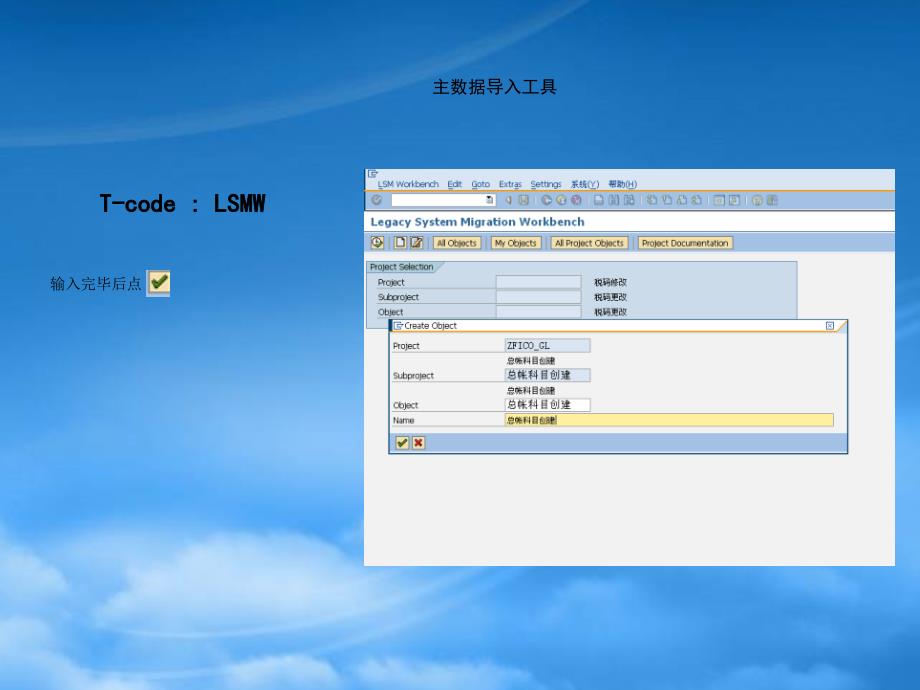Click the red Cancel icon in standard toolbar
The image size is (920, 690).
tap(576, 200)
